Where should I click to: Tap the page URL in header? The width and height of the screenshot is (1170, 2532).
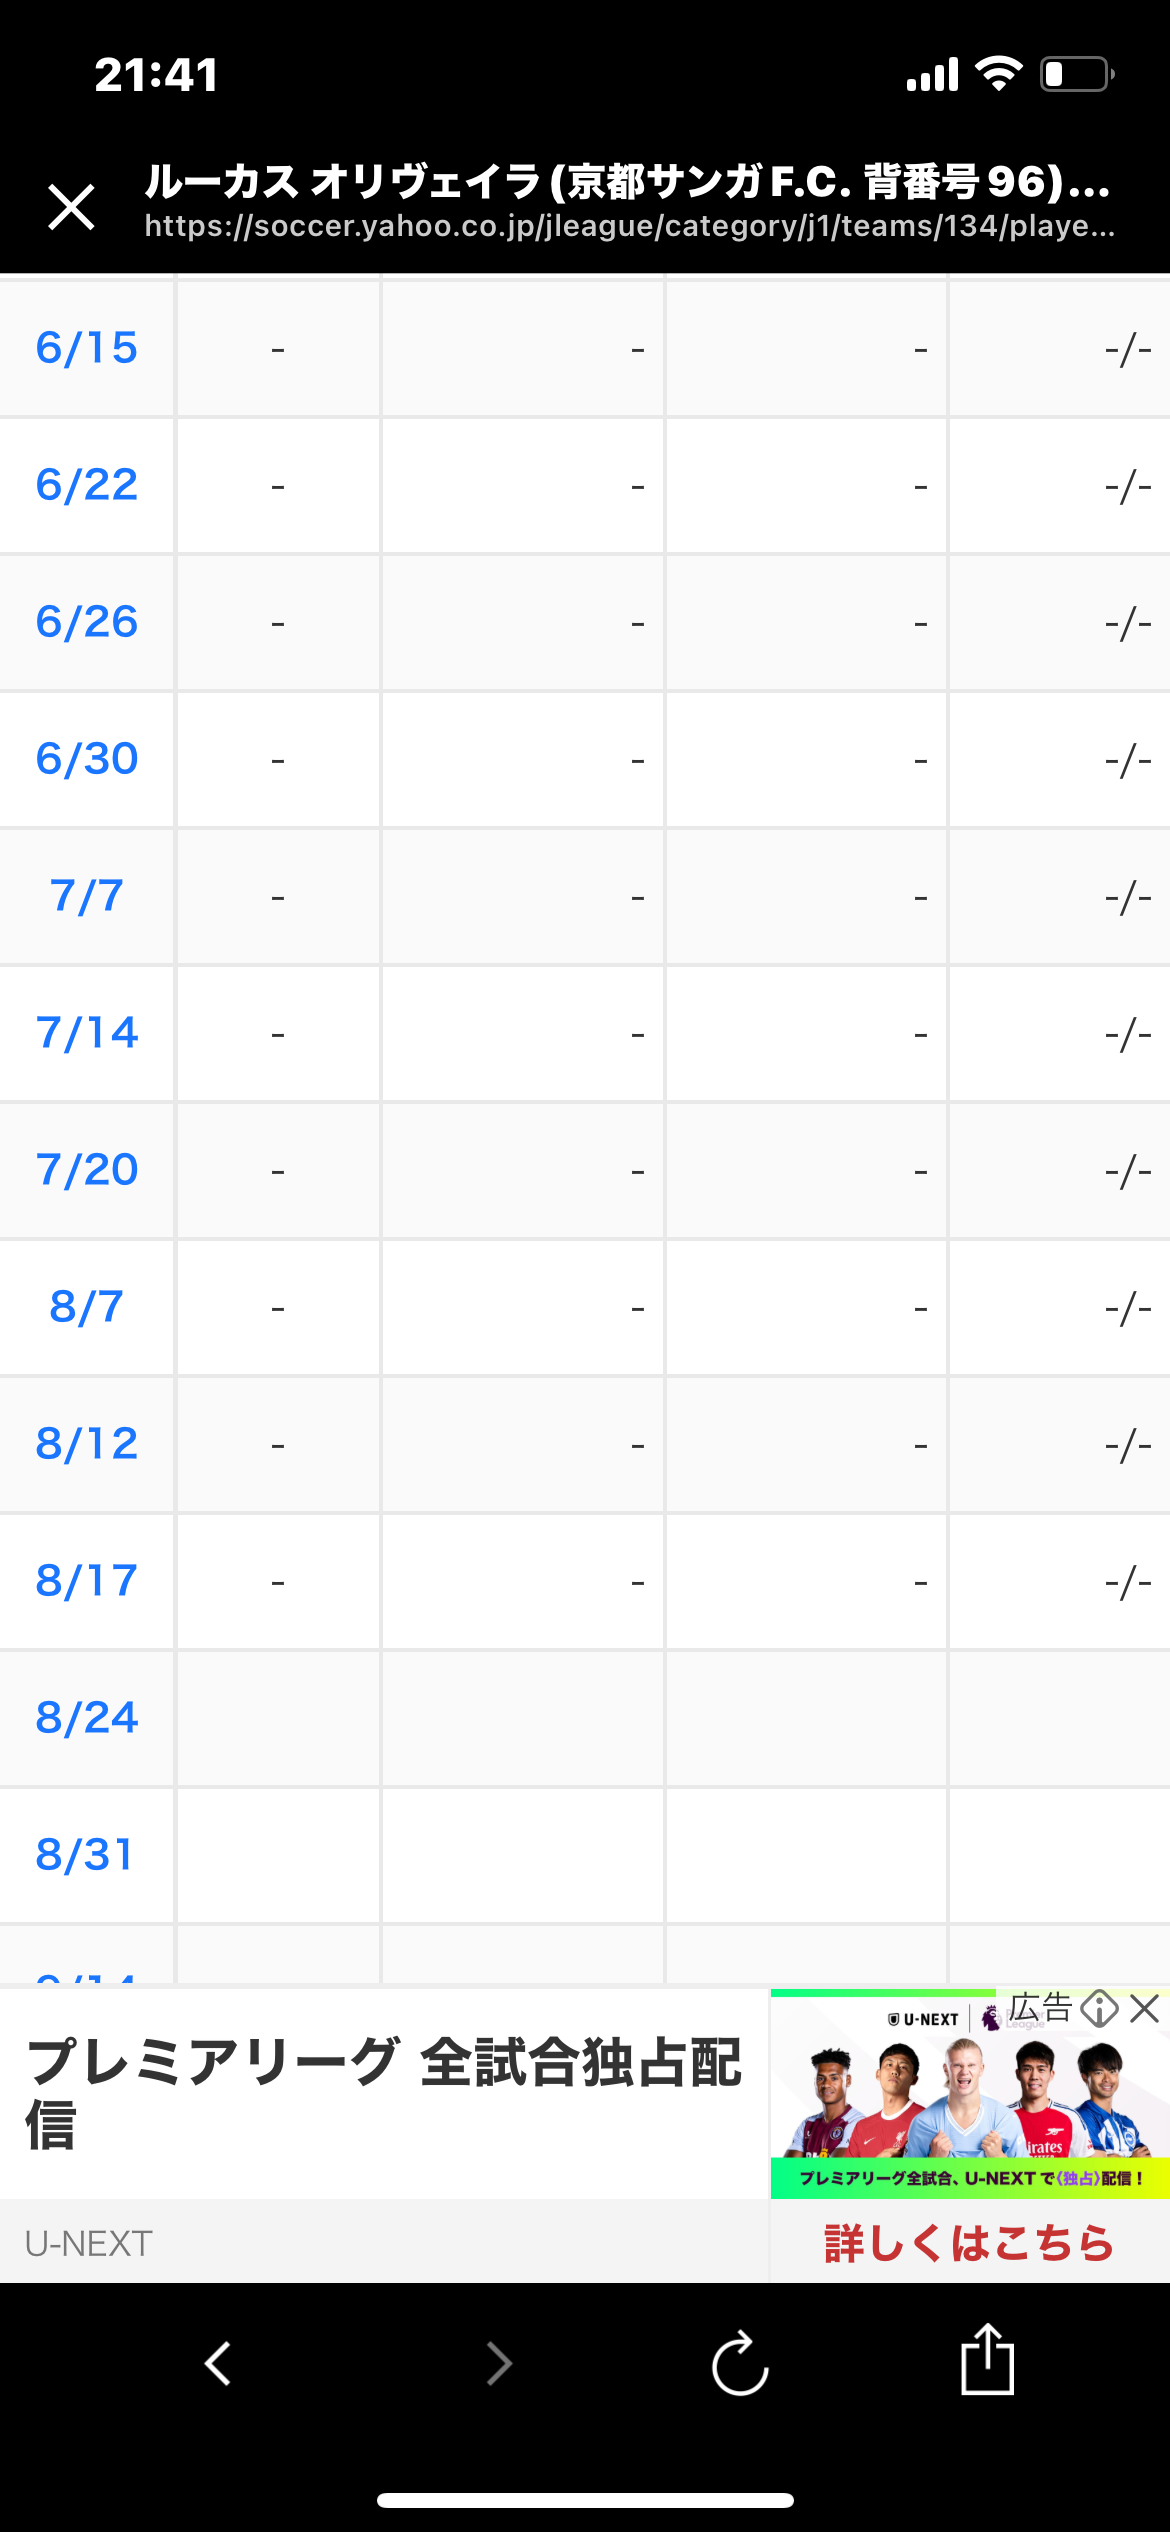click(x=629, y=226)
